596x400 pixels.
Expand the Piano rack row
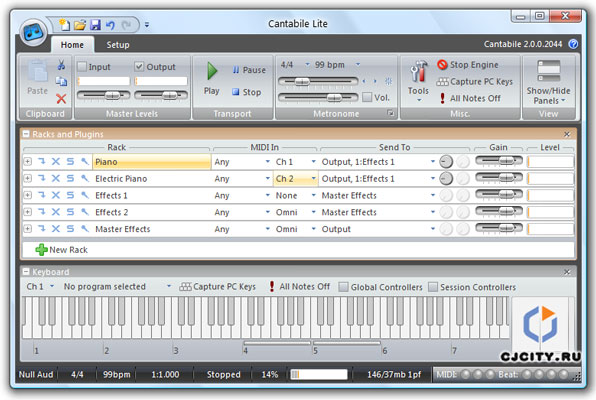(28, 162)
